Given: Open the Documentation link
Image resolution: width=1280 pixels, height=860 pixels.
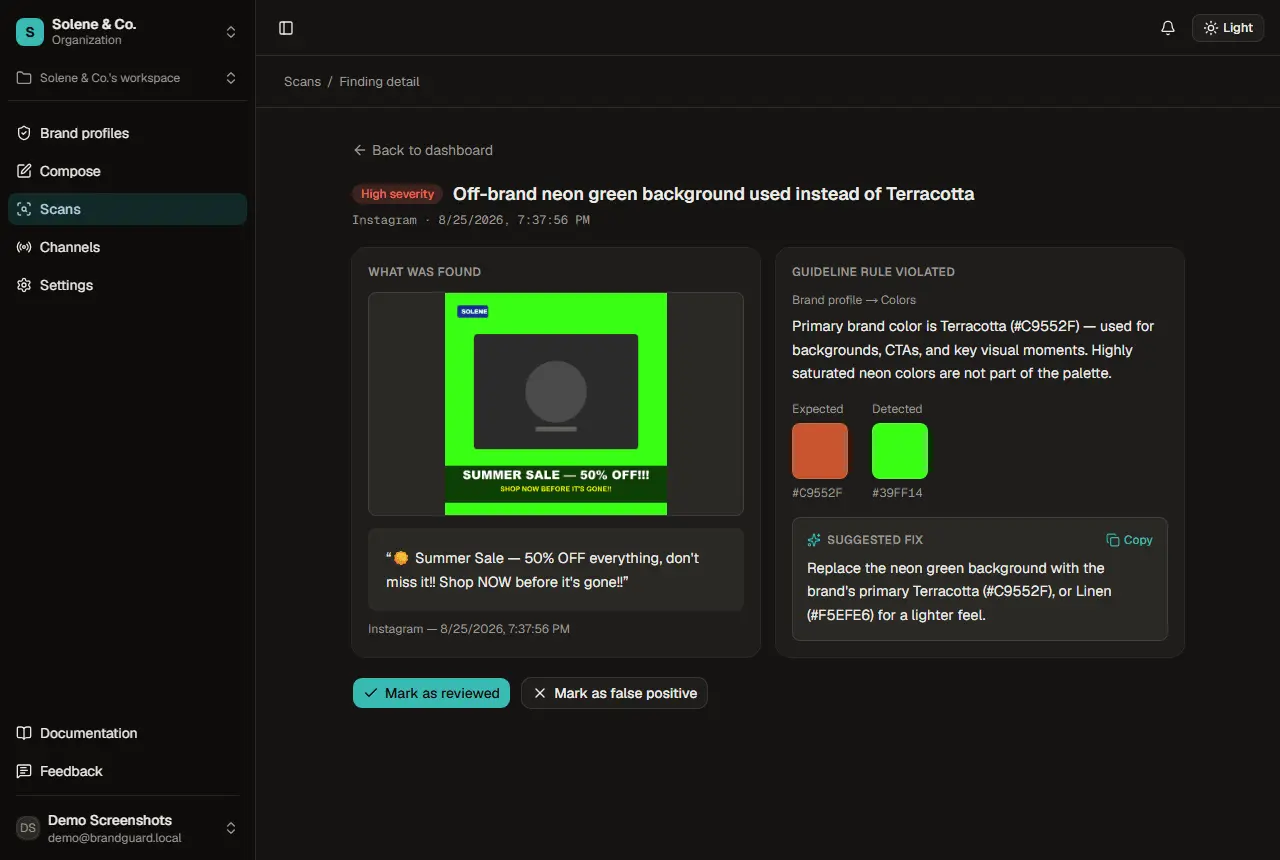Looking at the screenshot, I should click(127, 733).
